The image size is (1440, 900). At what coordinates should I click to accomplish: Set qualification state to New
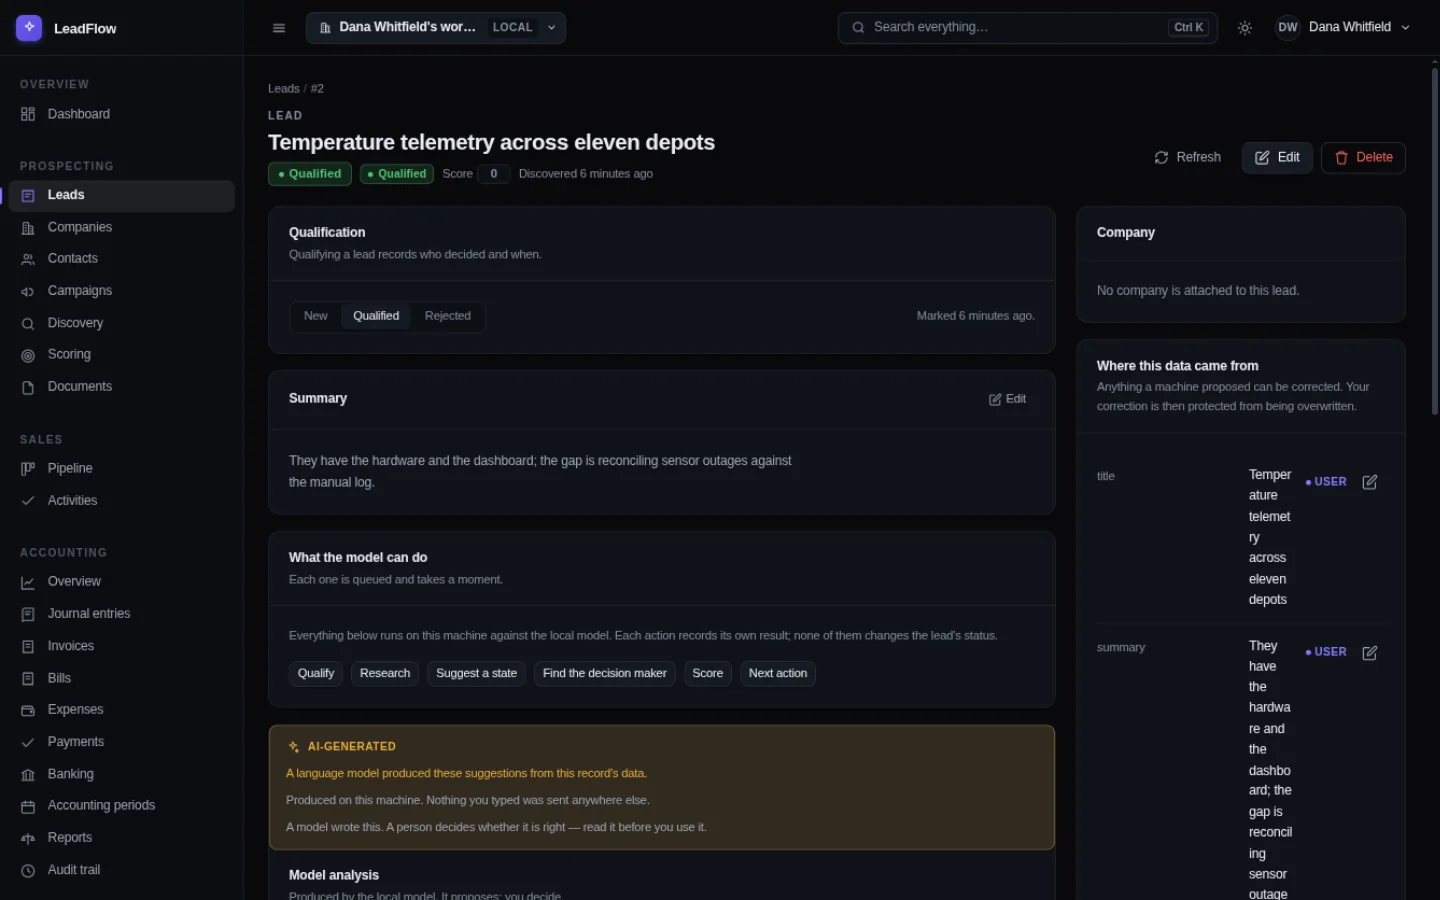click(315, 316)
